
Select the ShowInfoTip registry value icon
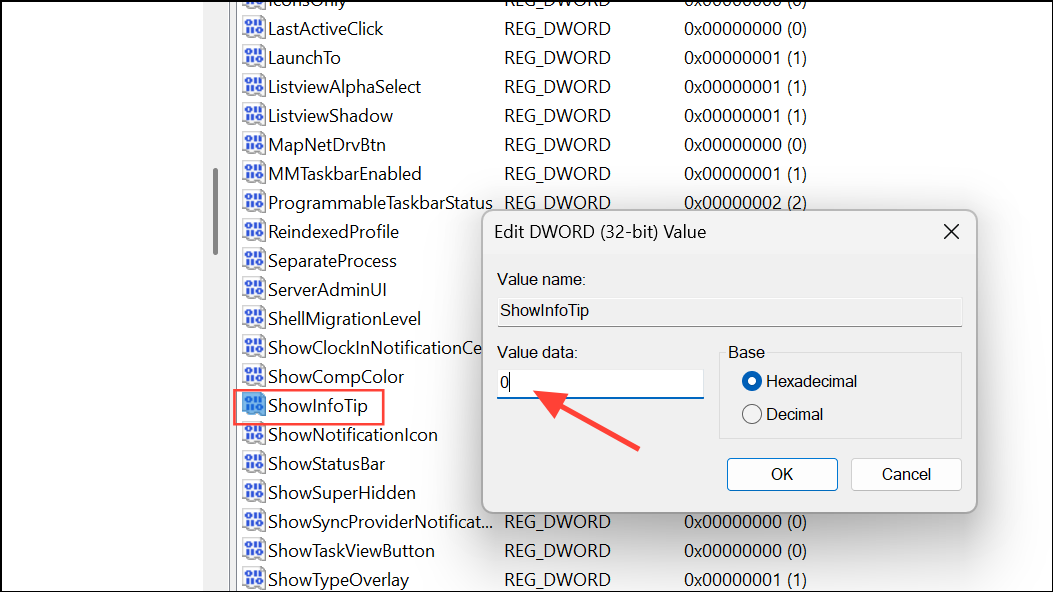click(x=254, y=405)
